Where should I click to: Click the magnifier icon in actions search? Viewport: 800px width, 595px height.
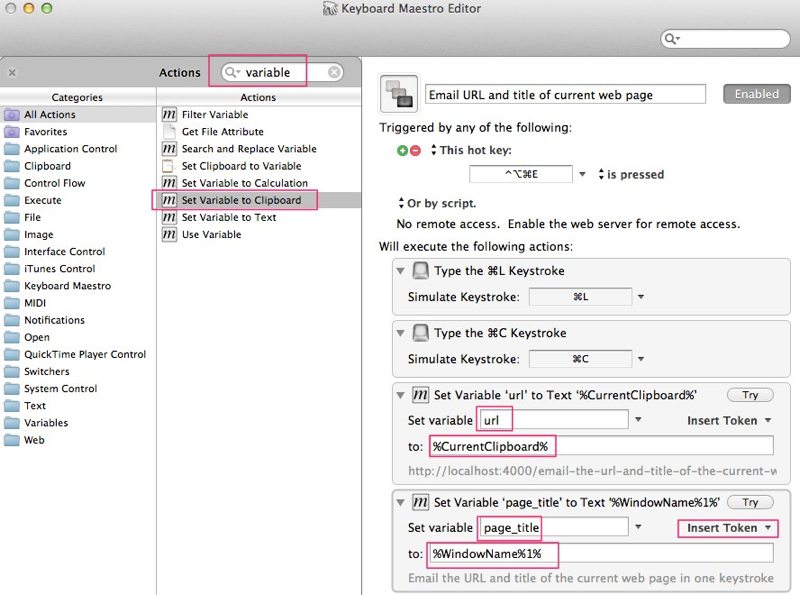pos(232,72)
